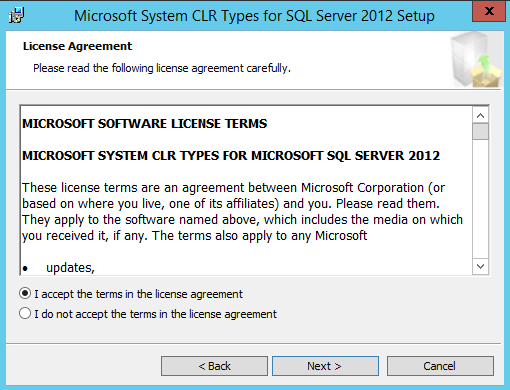The width and height of the screenshot is (510, 390).
Task: Click the installer icon in the title bar
Action: [16, 15]
